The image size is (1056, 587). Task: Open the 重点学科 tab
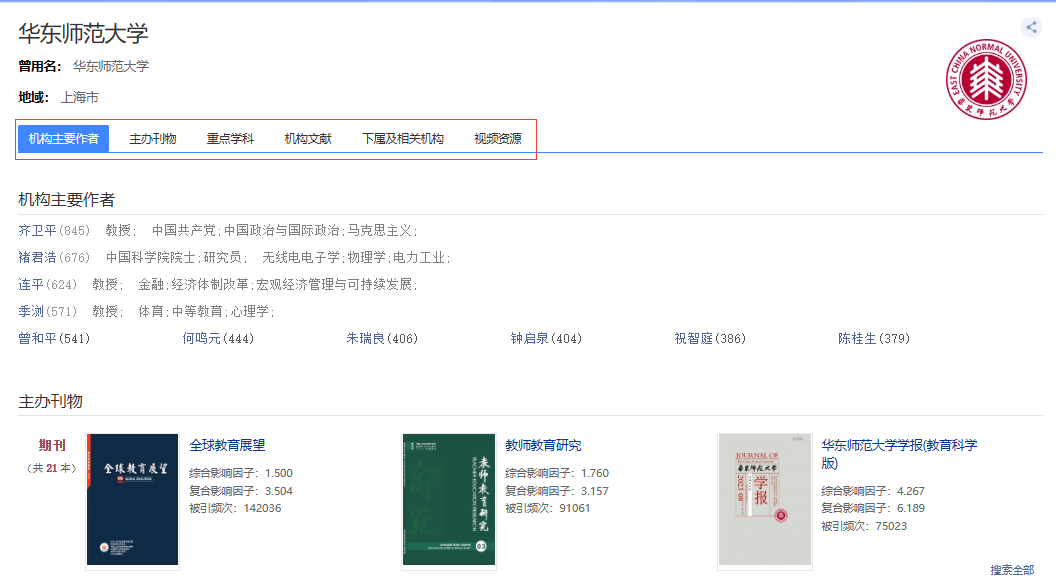tap(230, 139)
